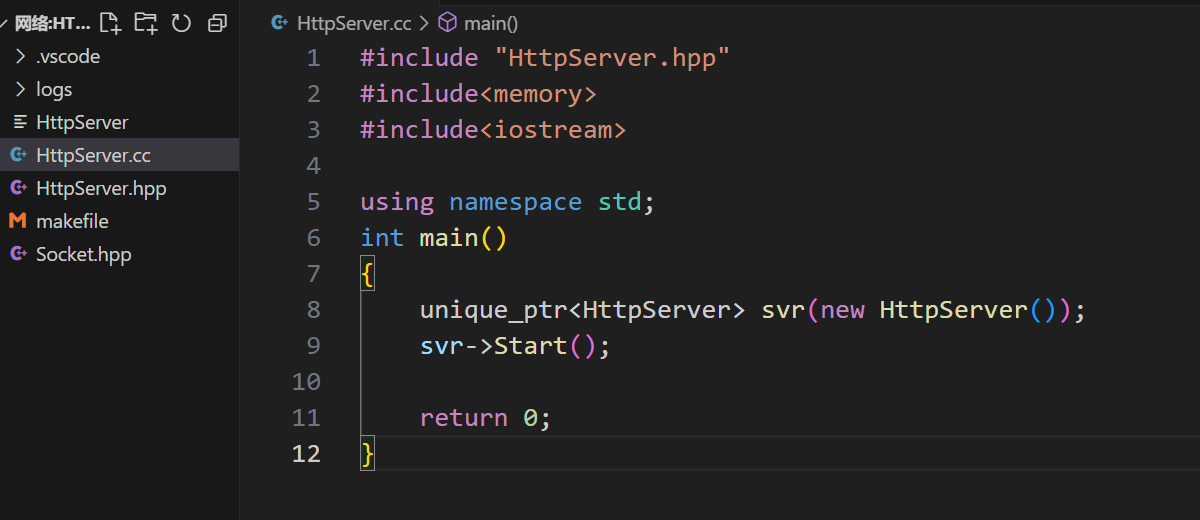Click main() symbol in the breadcrumb

[491, 23]
